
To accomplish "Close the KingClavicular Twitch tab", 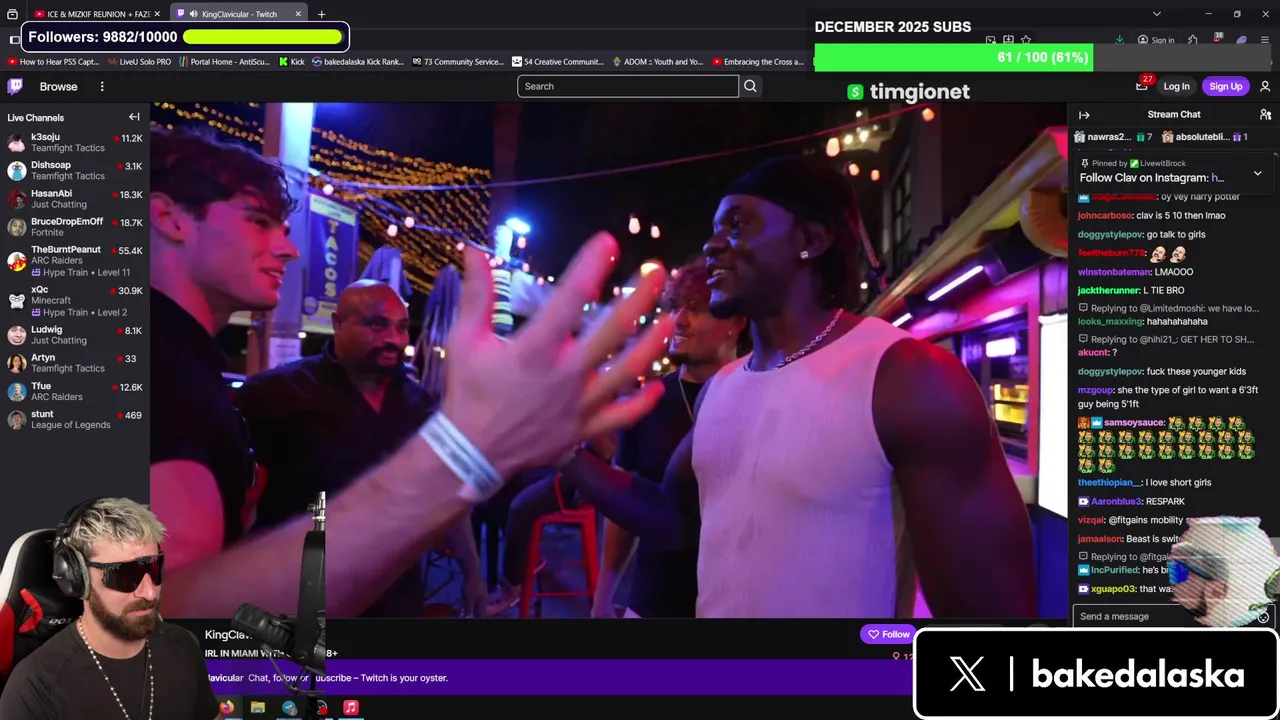I will pos(298,14).
